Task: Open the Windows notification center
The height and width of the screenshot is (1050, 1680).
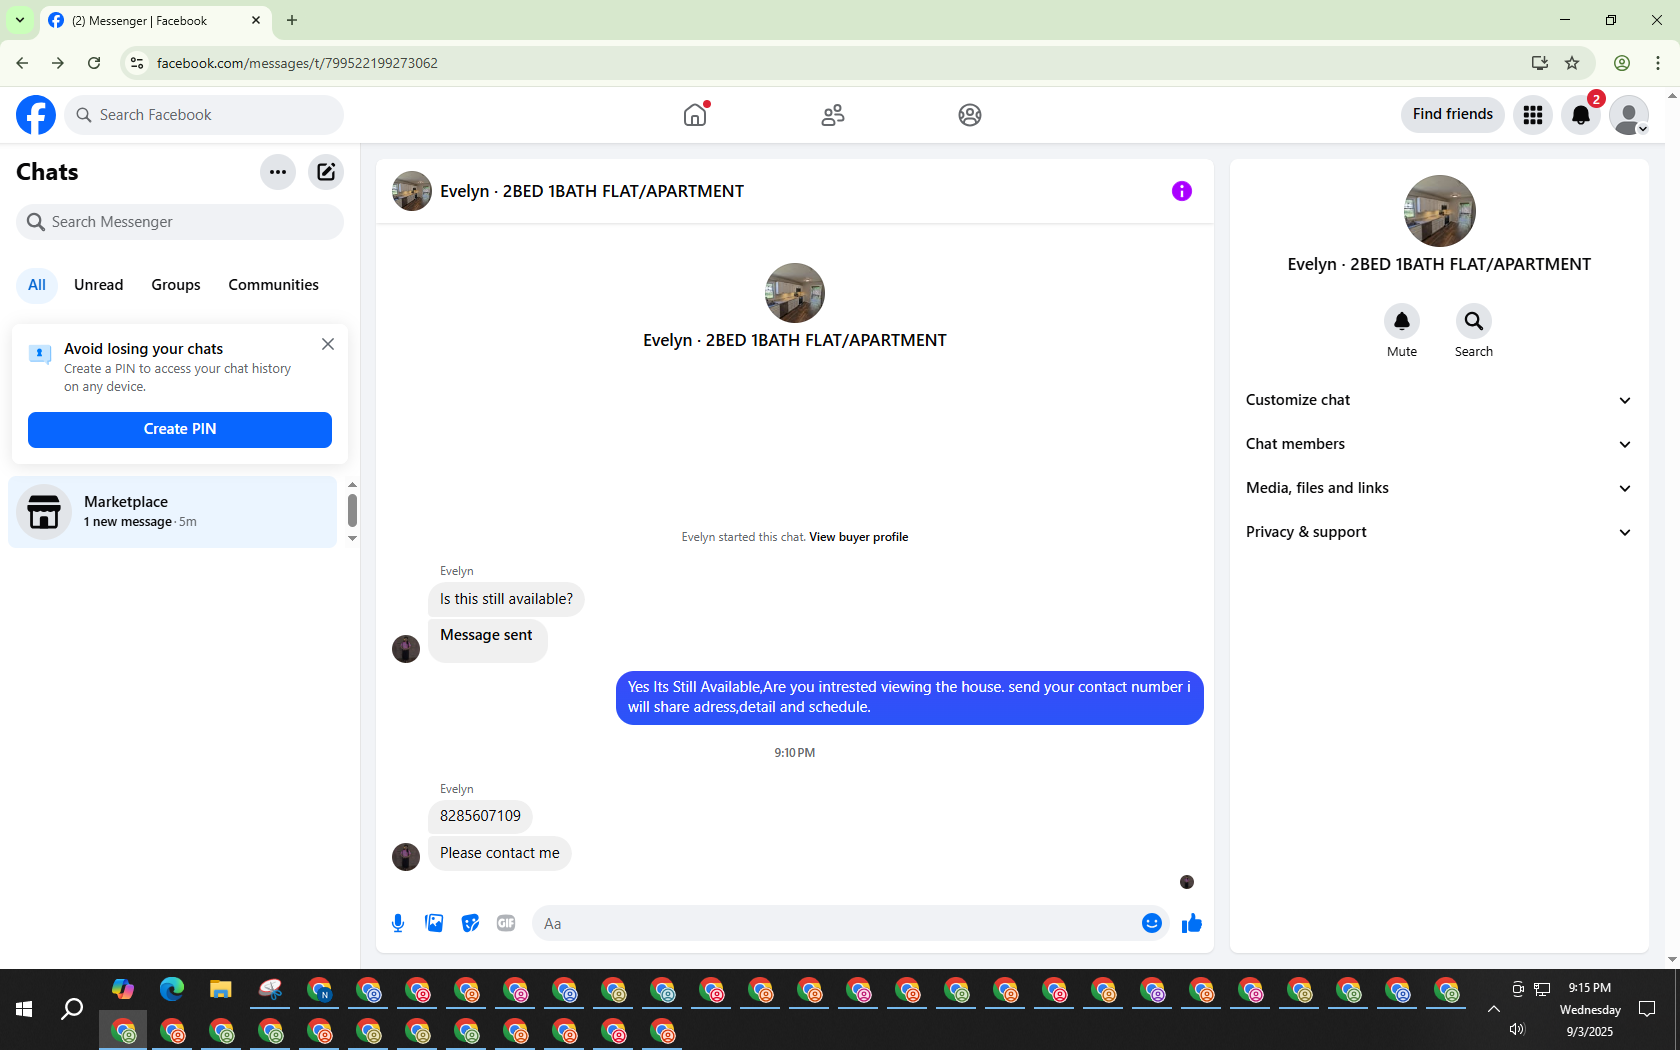Action: click(x=1647, y=1010)
